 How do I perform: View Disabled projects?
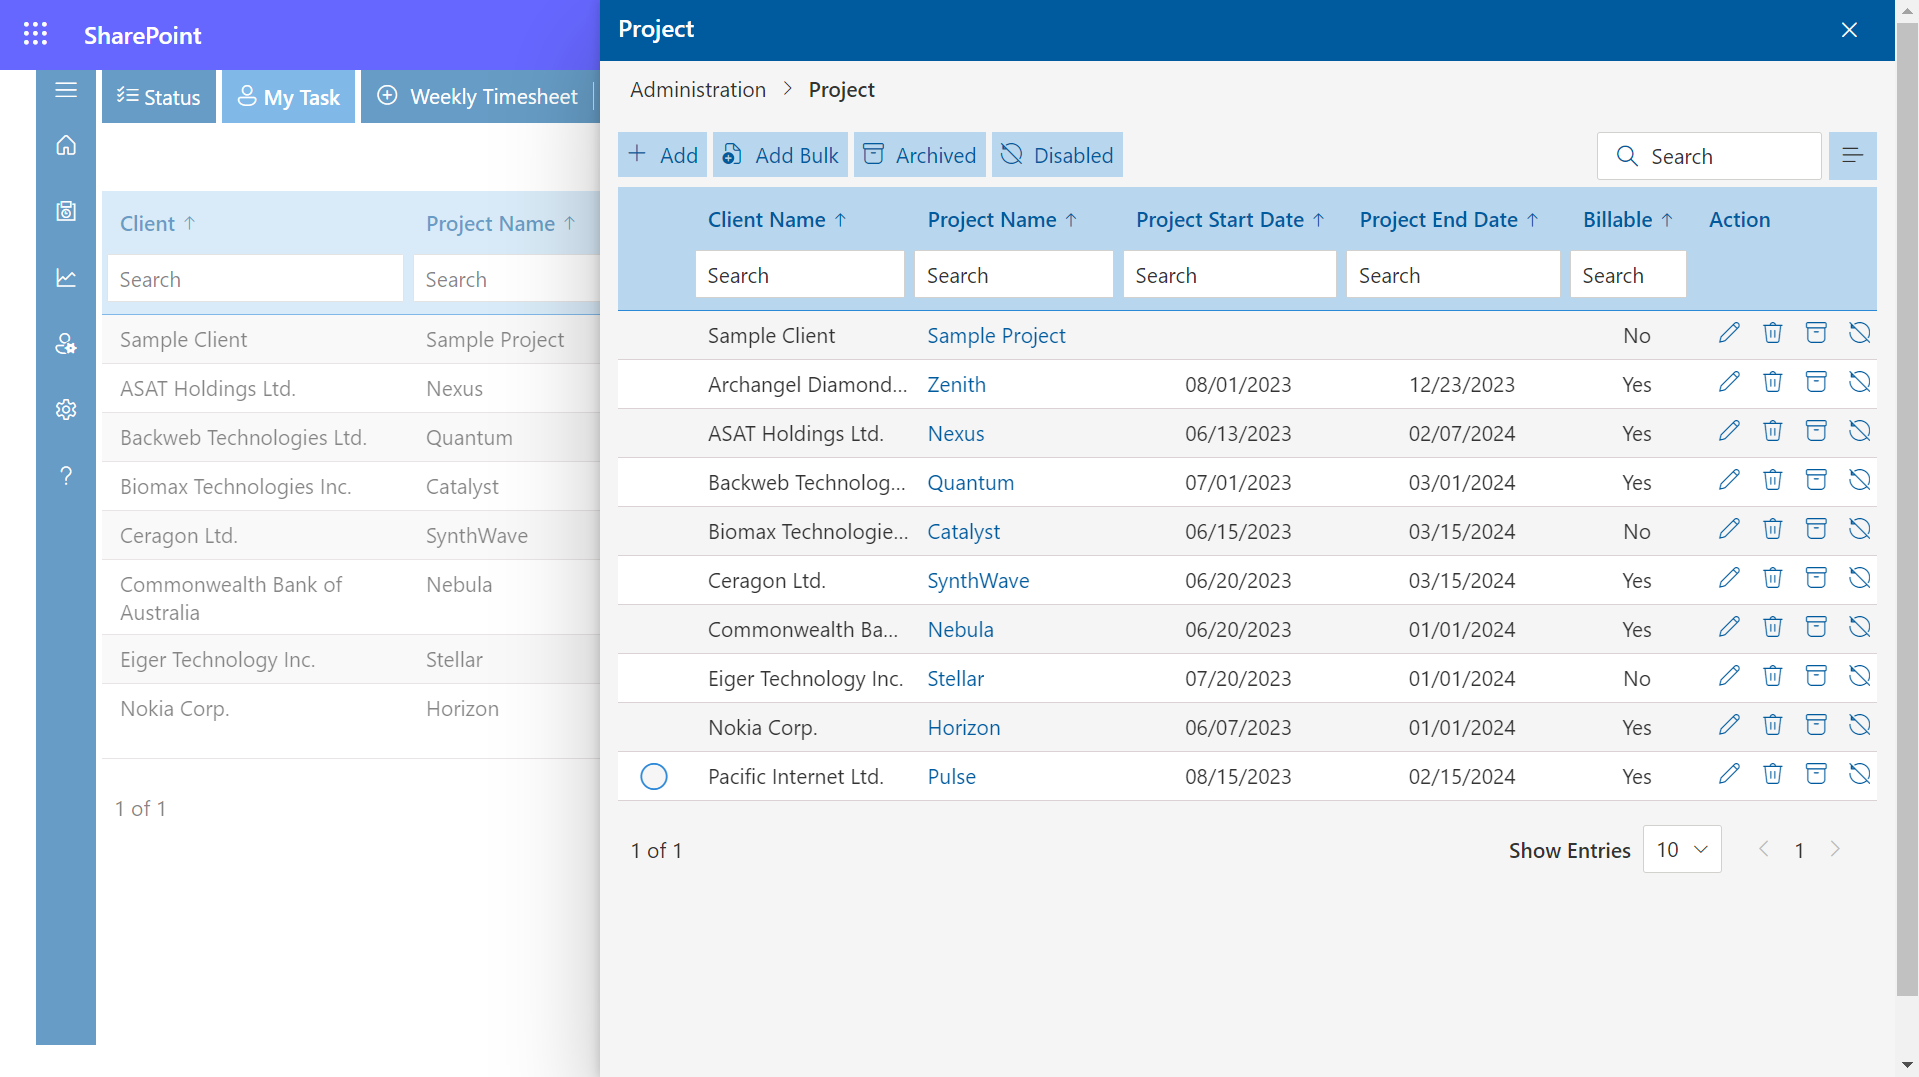1057,155
